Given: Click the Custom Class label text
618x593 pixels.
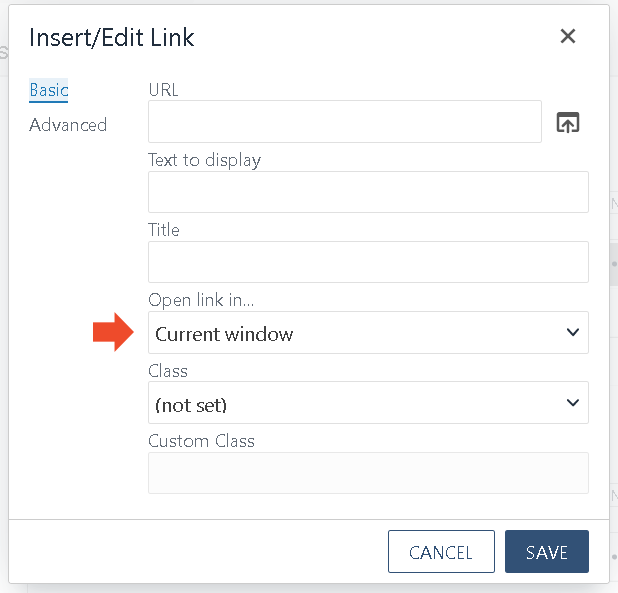Looking at the screenshot, I should (201, 441).
